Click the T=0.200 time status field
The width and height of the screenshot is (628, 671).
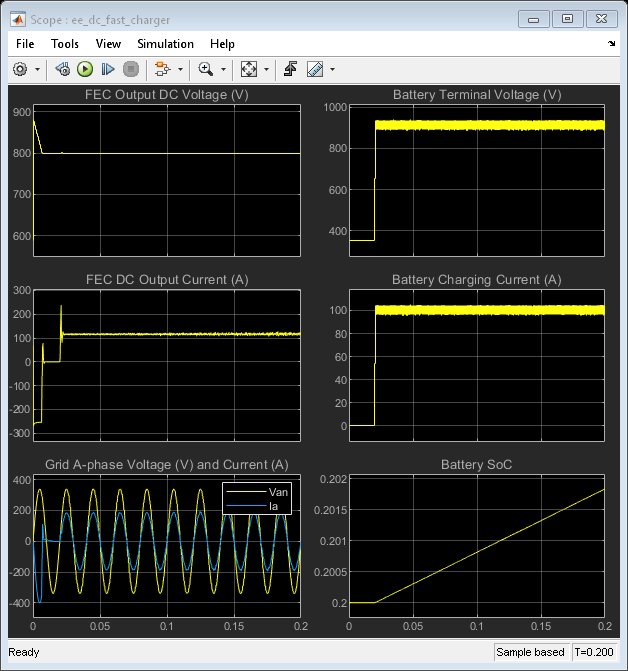594,652
